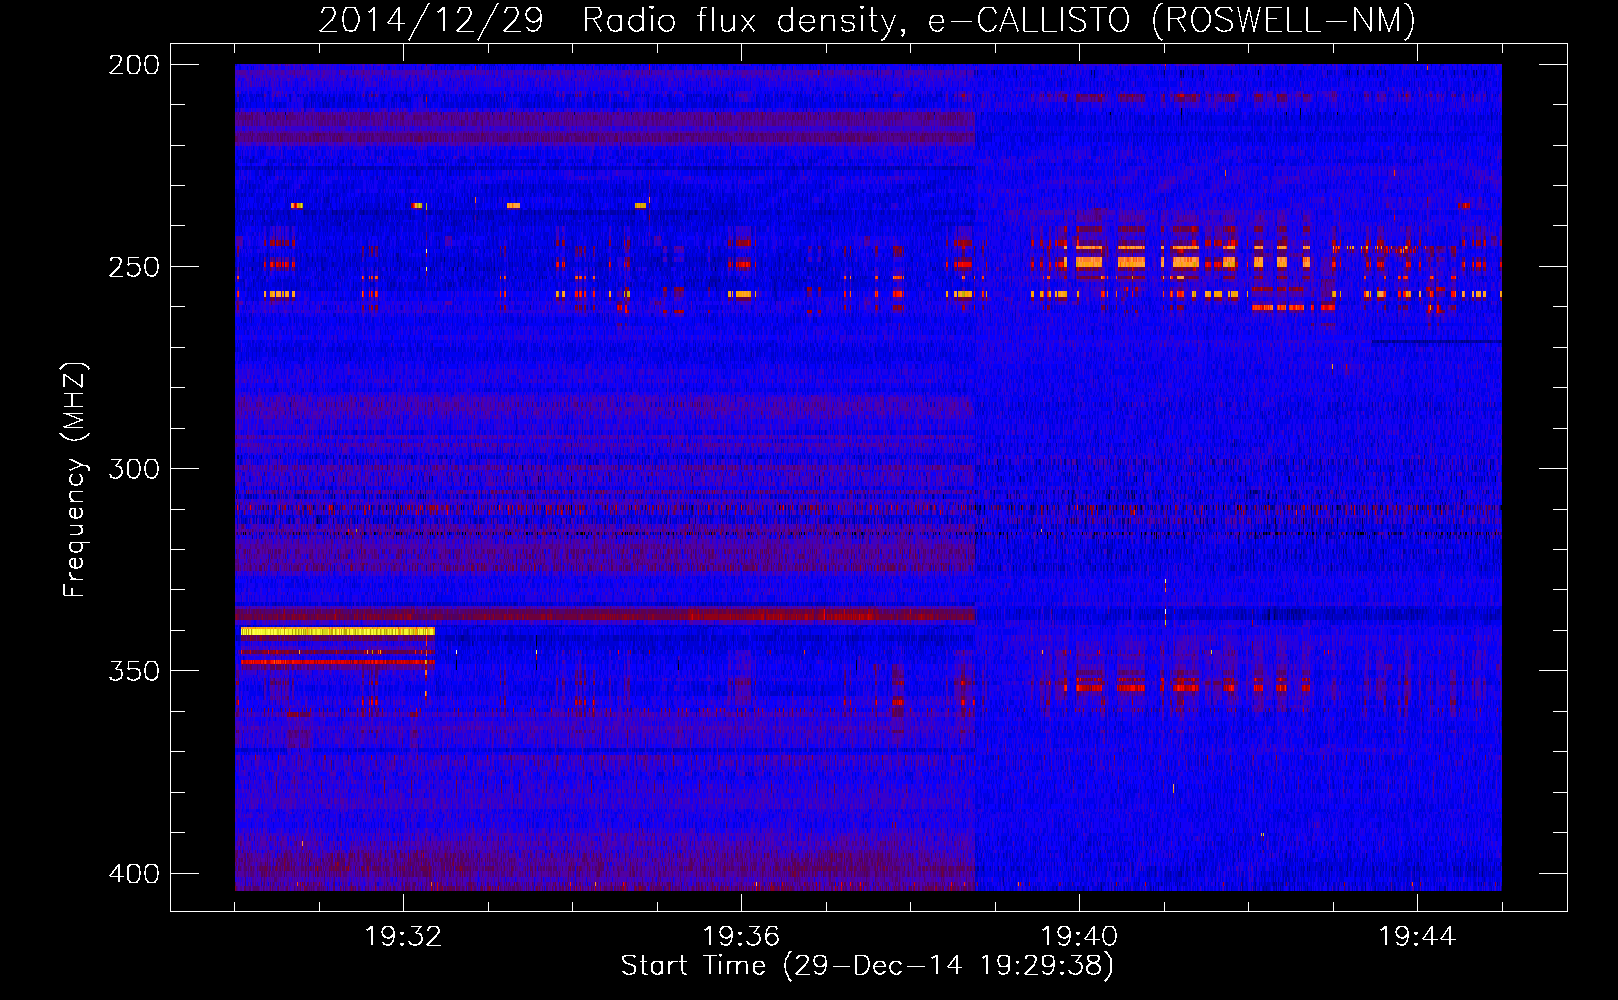Screen dimensions: 1618x1000
Task: Click the 19:36 time tick label
Action: click(741, 937)
